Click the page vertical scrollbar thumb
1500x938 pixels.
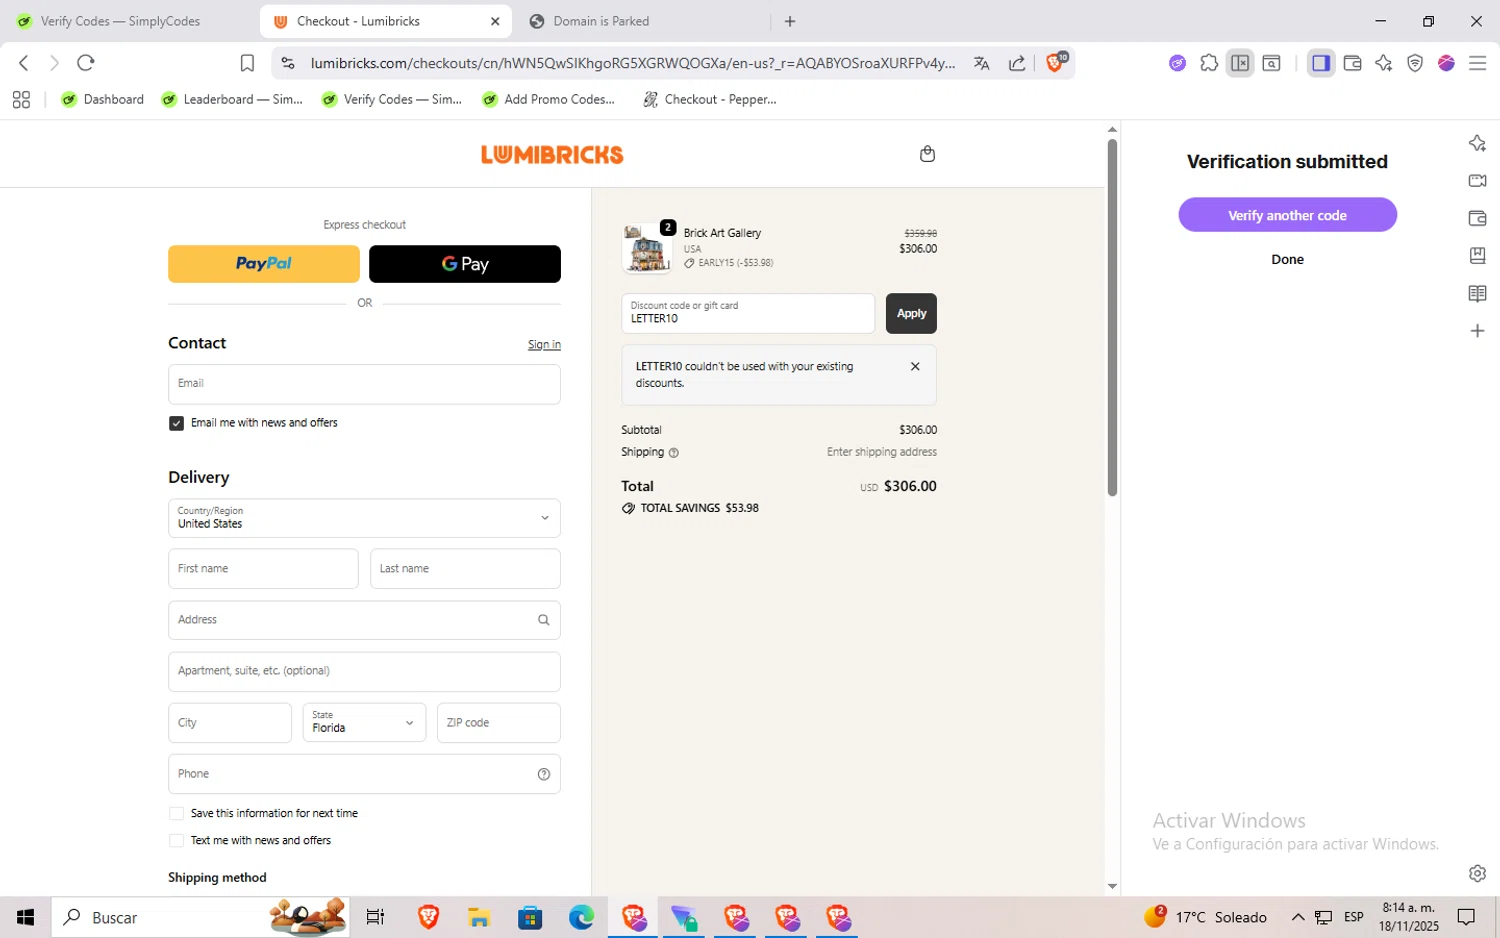click(1112, 317)
